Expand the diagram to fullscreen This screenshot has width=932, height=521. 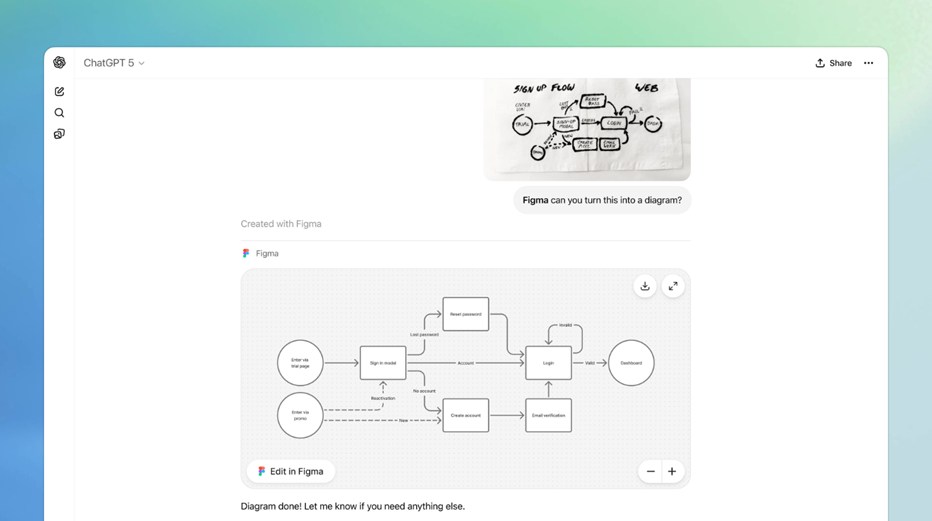tap(673, 286)
